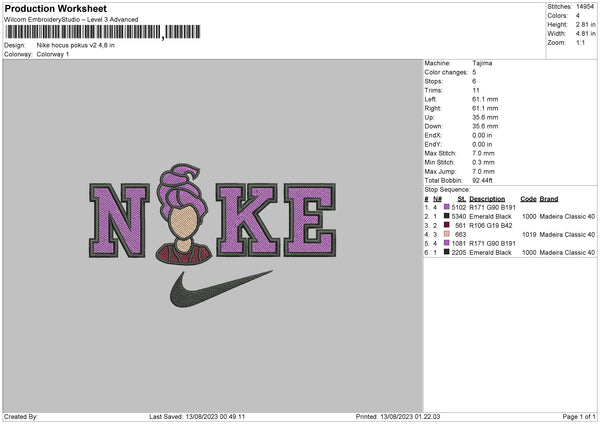Click the purple-haired figure in the design
Viewport: 600px width, 424px height.
coord(184,214)
